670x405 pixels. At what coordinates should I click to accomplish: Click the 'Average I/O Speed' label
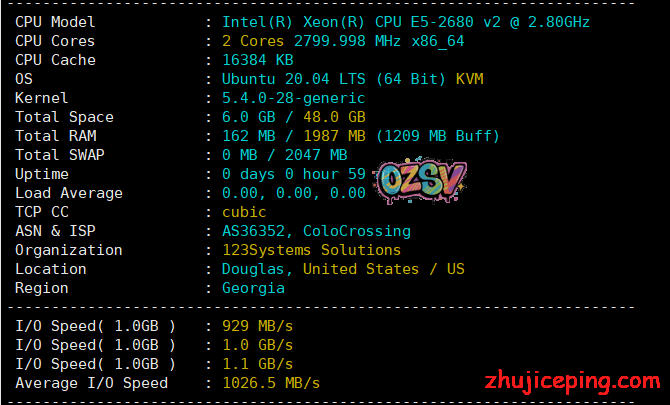[x=91, y=383]
